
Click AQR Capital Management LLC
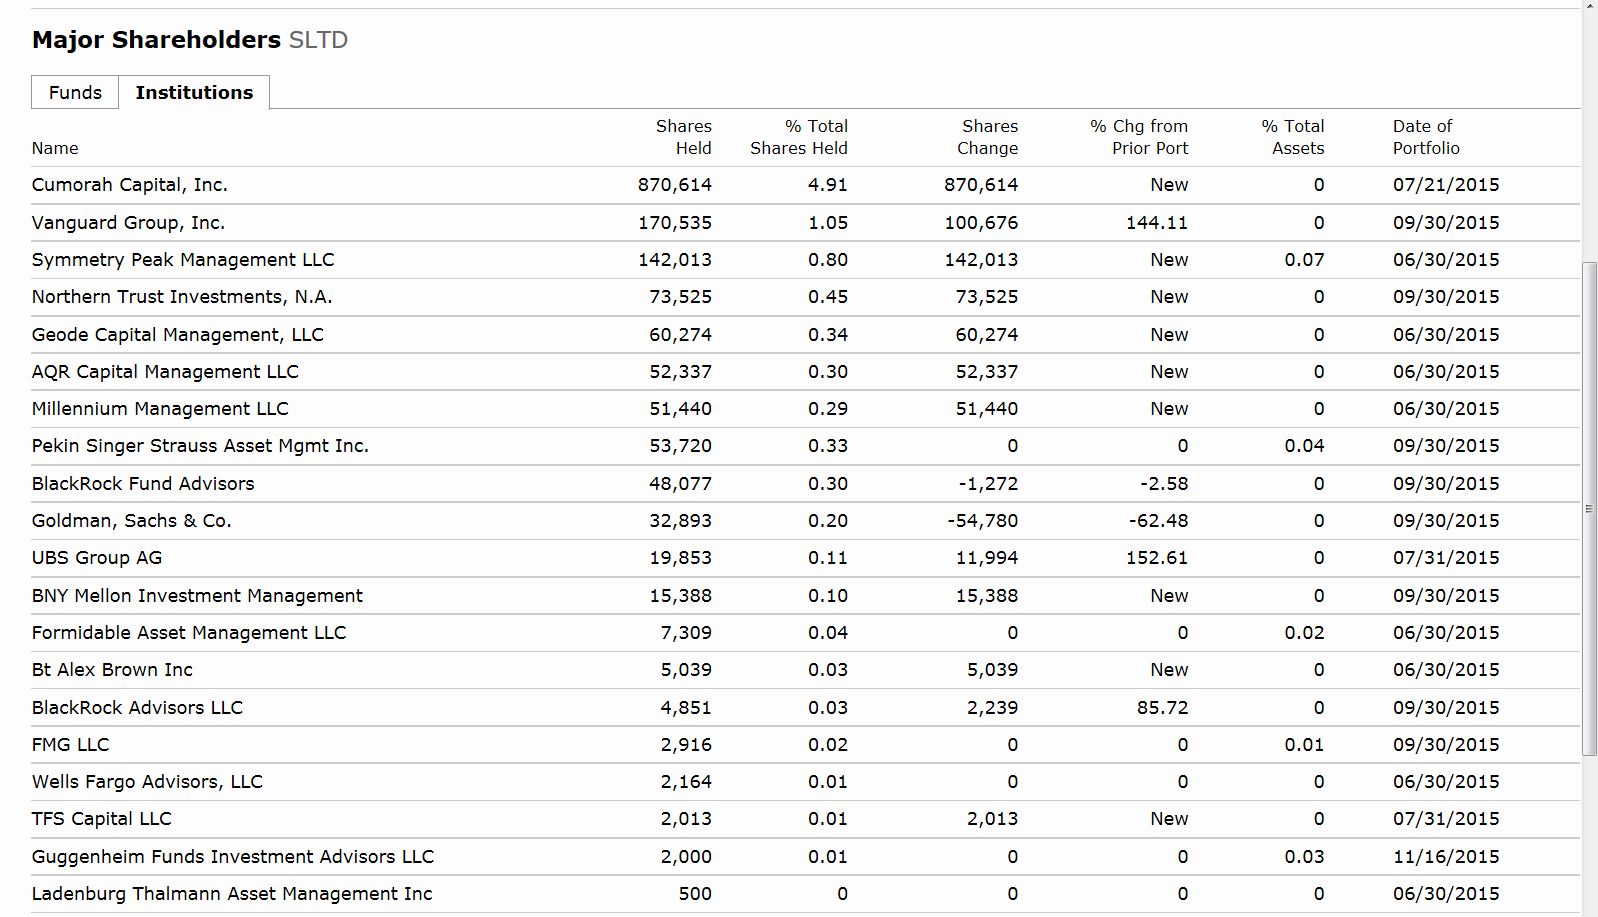(165, 372)
